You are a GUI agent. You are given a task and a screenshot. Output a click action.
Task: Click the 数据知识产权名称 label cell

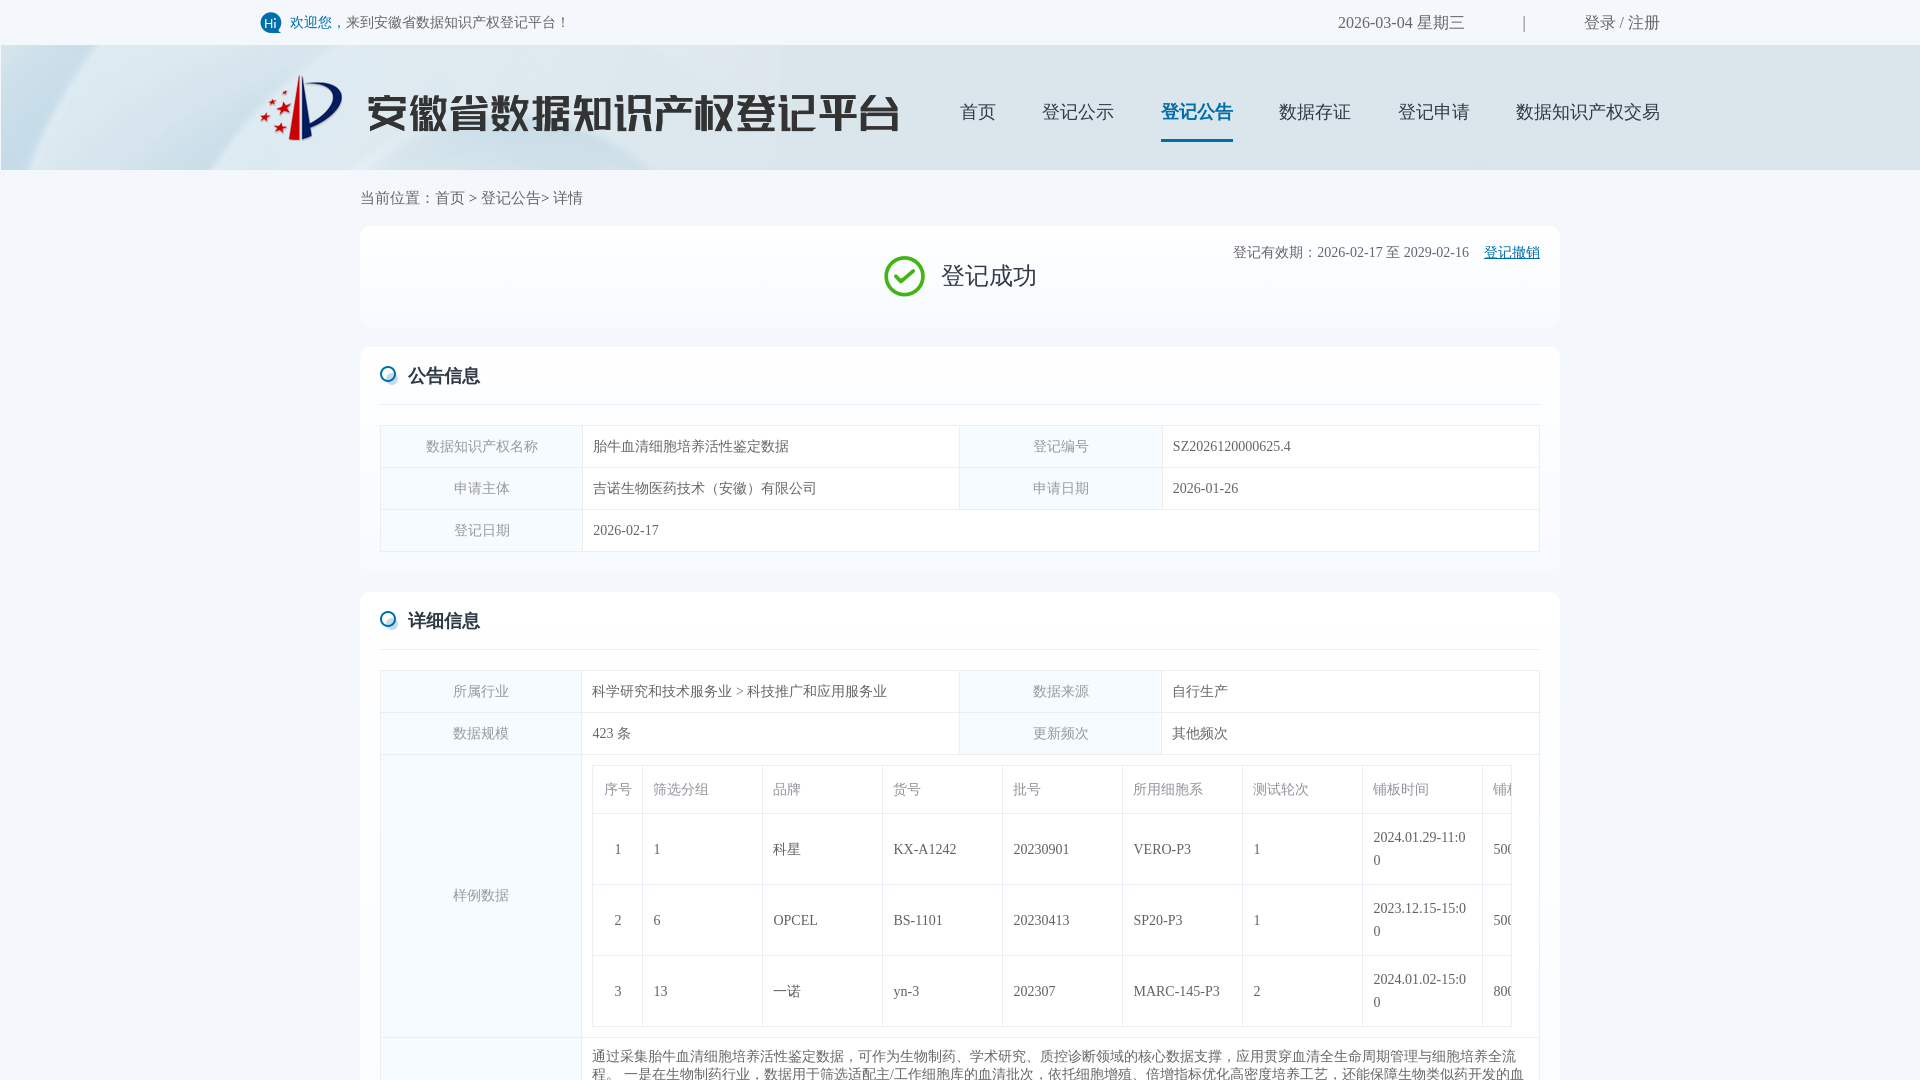(x=481, y=447)
